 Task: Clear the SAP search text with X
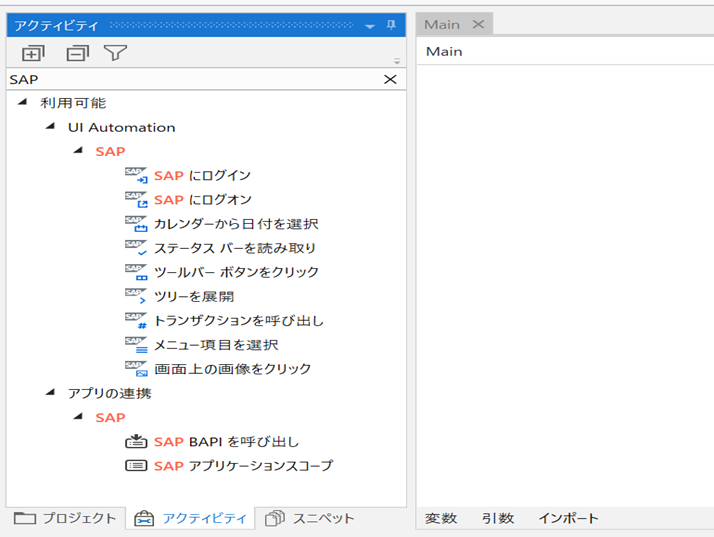390,79
